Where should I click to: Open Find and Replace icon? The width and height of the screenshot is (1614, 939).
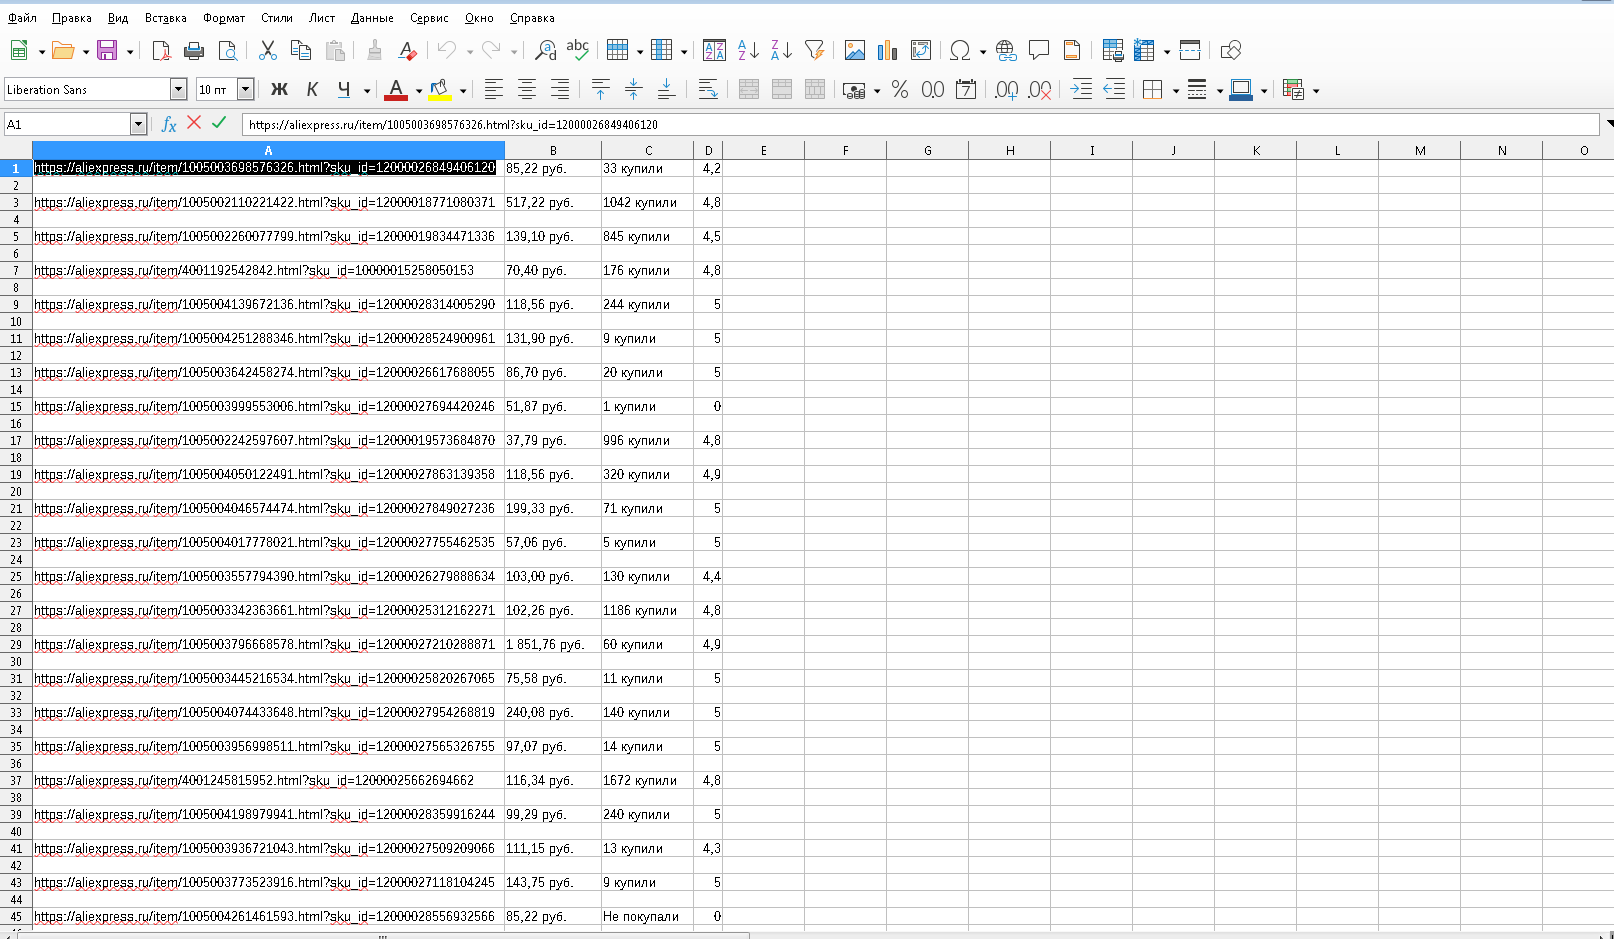click(545, 50)
